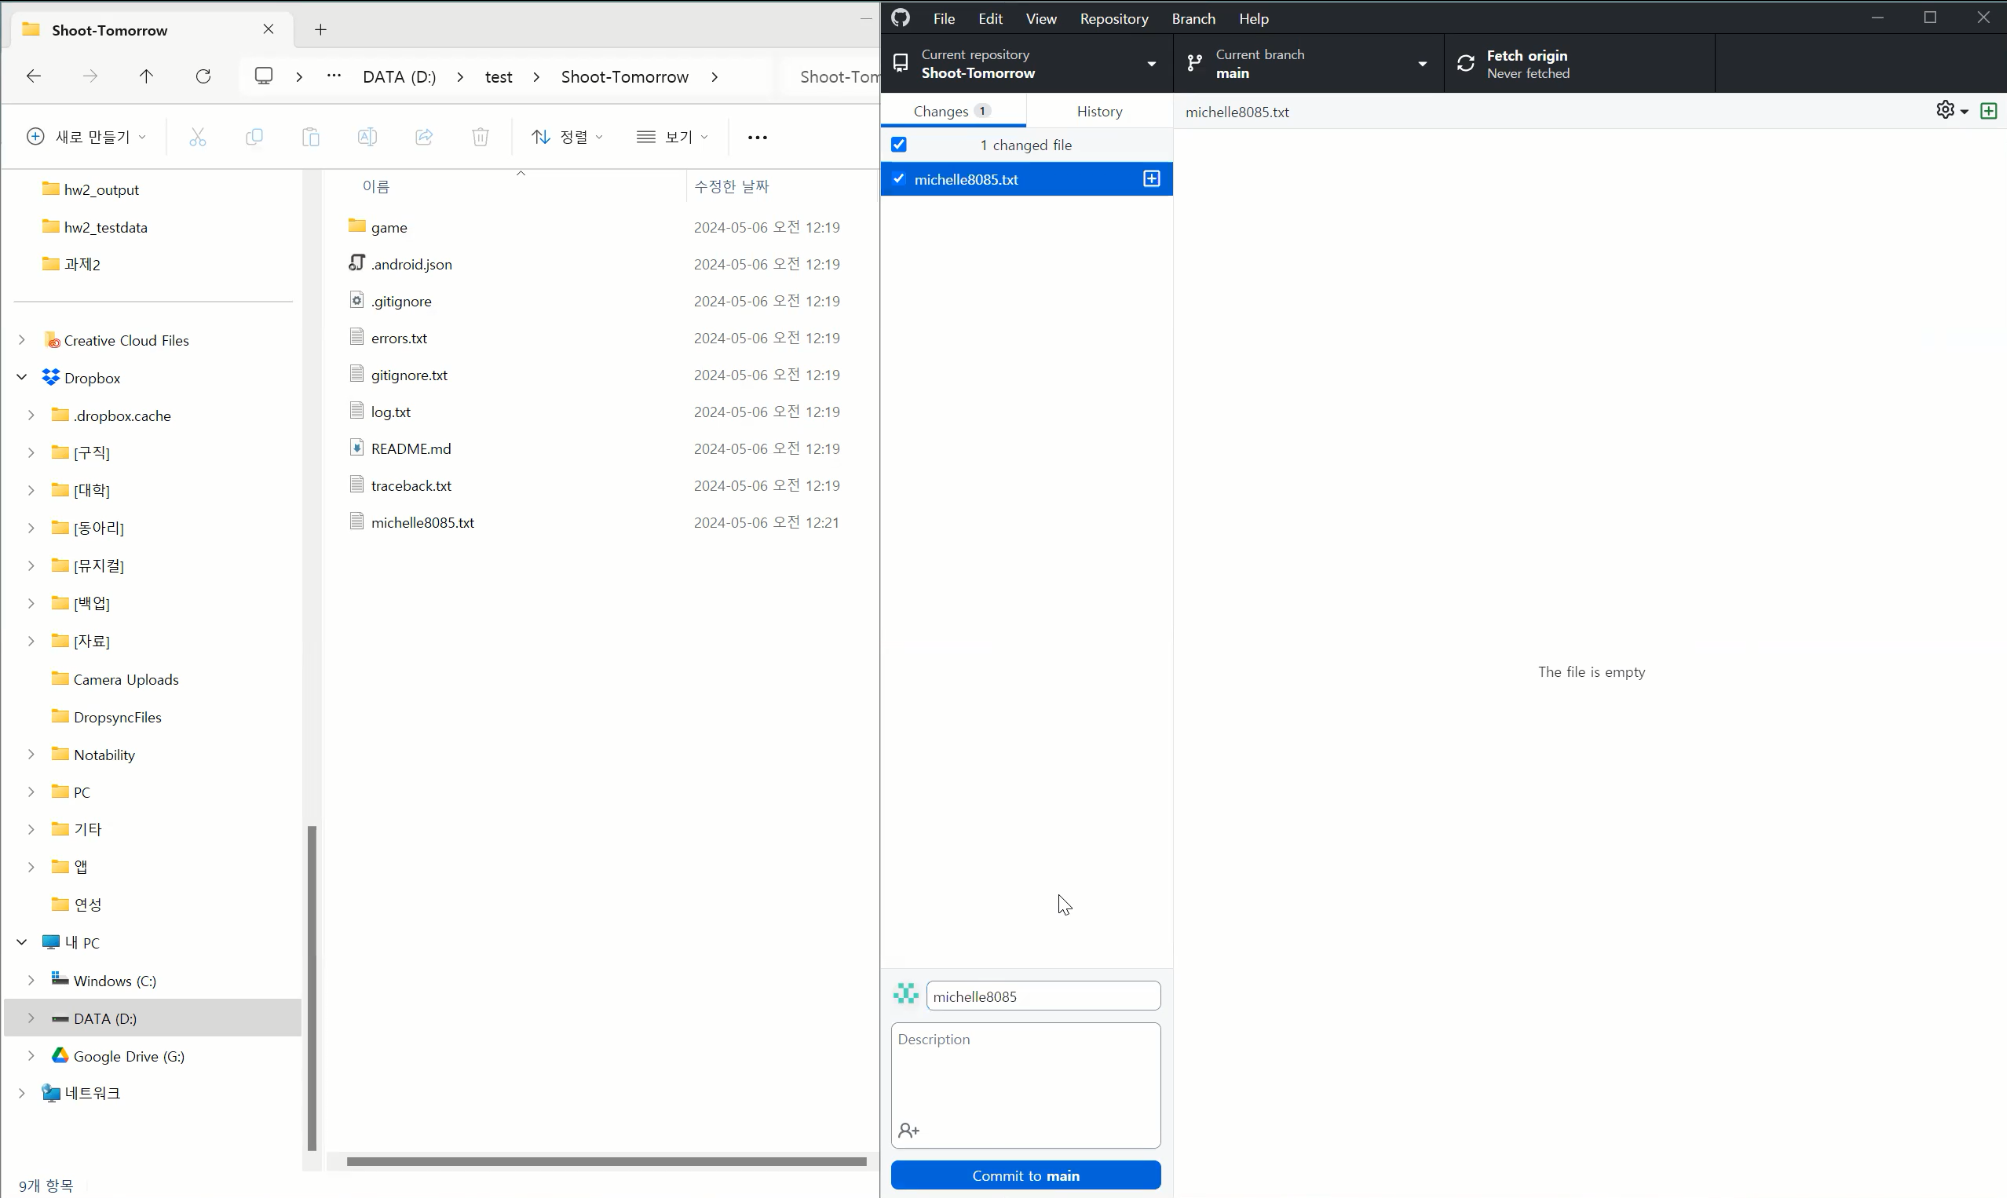Click the green expand diff icon

(x=1988, y=110)
